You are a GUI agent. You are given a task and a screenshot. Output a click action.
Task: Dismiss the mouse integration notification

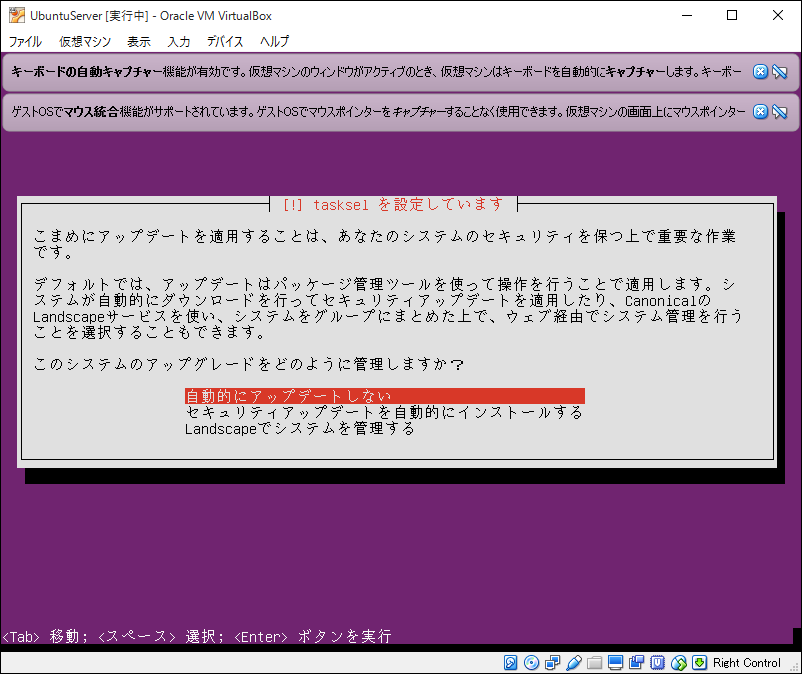click(x=760, y=111)
